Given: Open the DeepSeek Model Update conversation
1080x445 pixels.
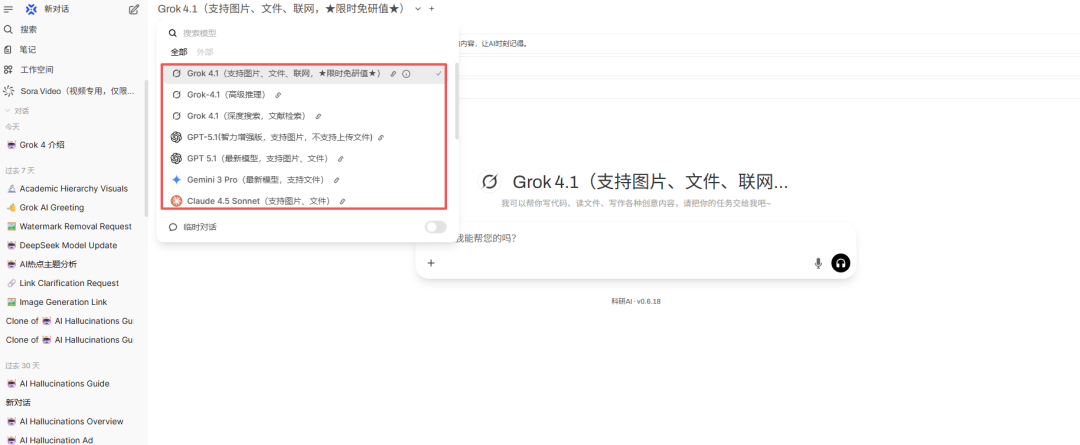Looking at the screenshot, I should pyautogui.click(x=69, y=245).
